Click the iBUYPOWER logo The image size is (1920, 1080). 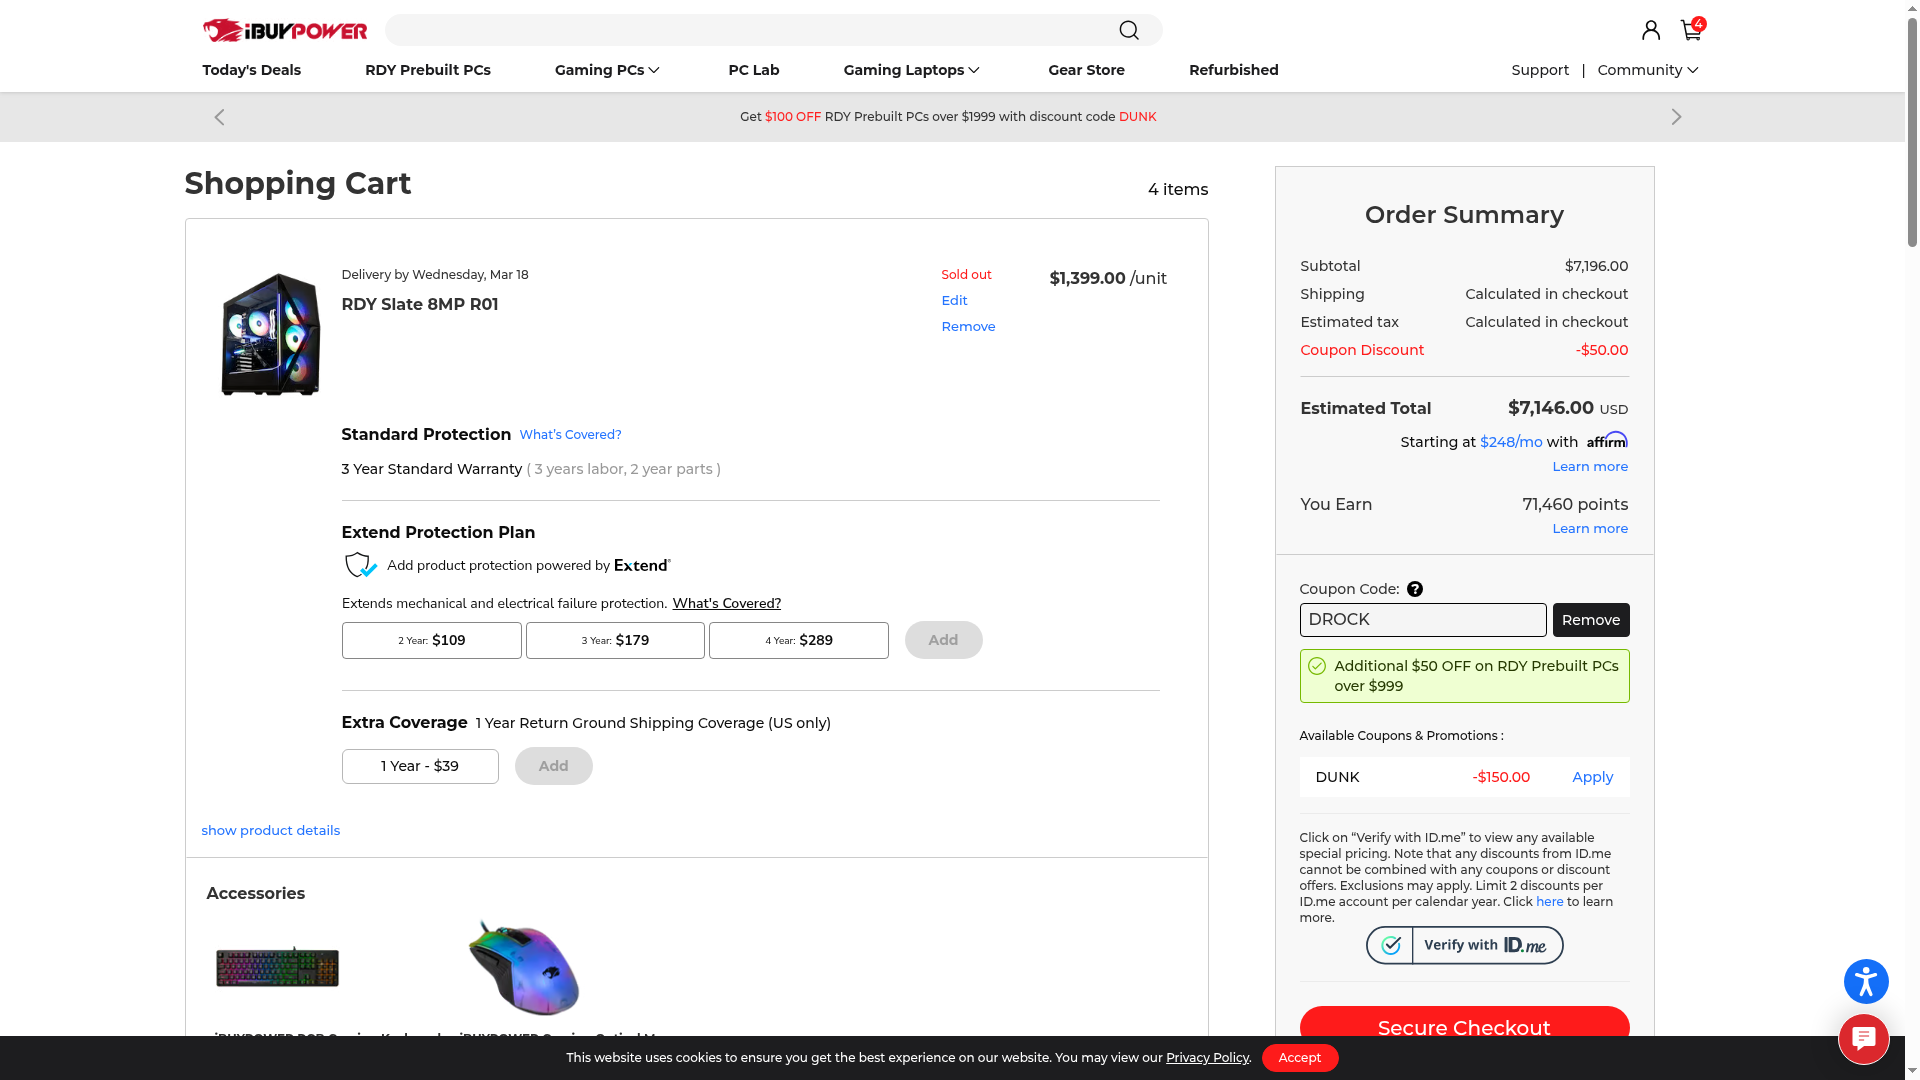pos(285,31)
